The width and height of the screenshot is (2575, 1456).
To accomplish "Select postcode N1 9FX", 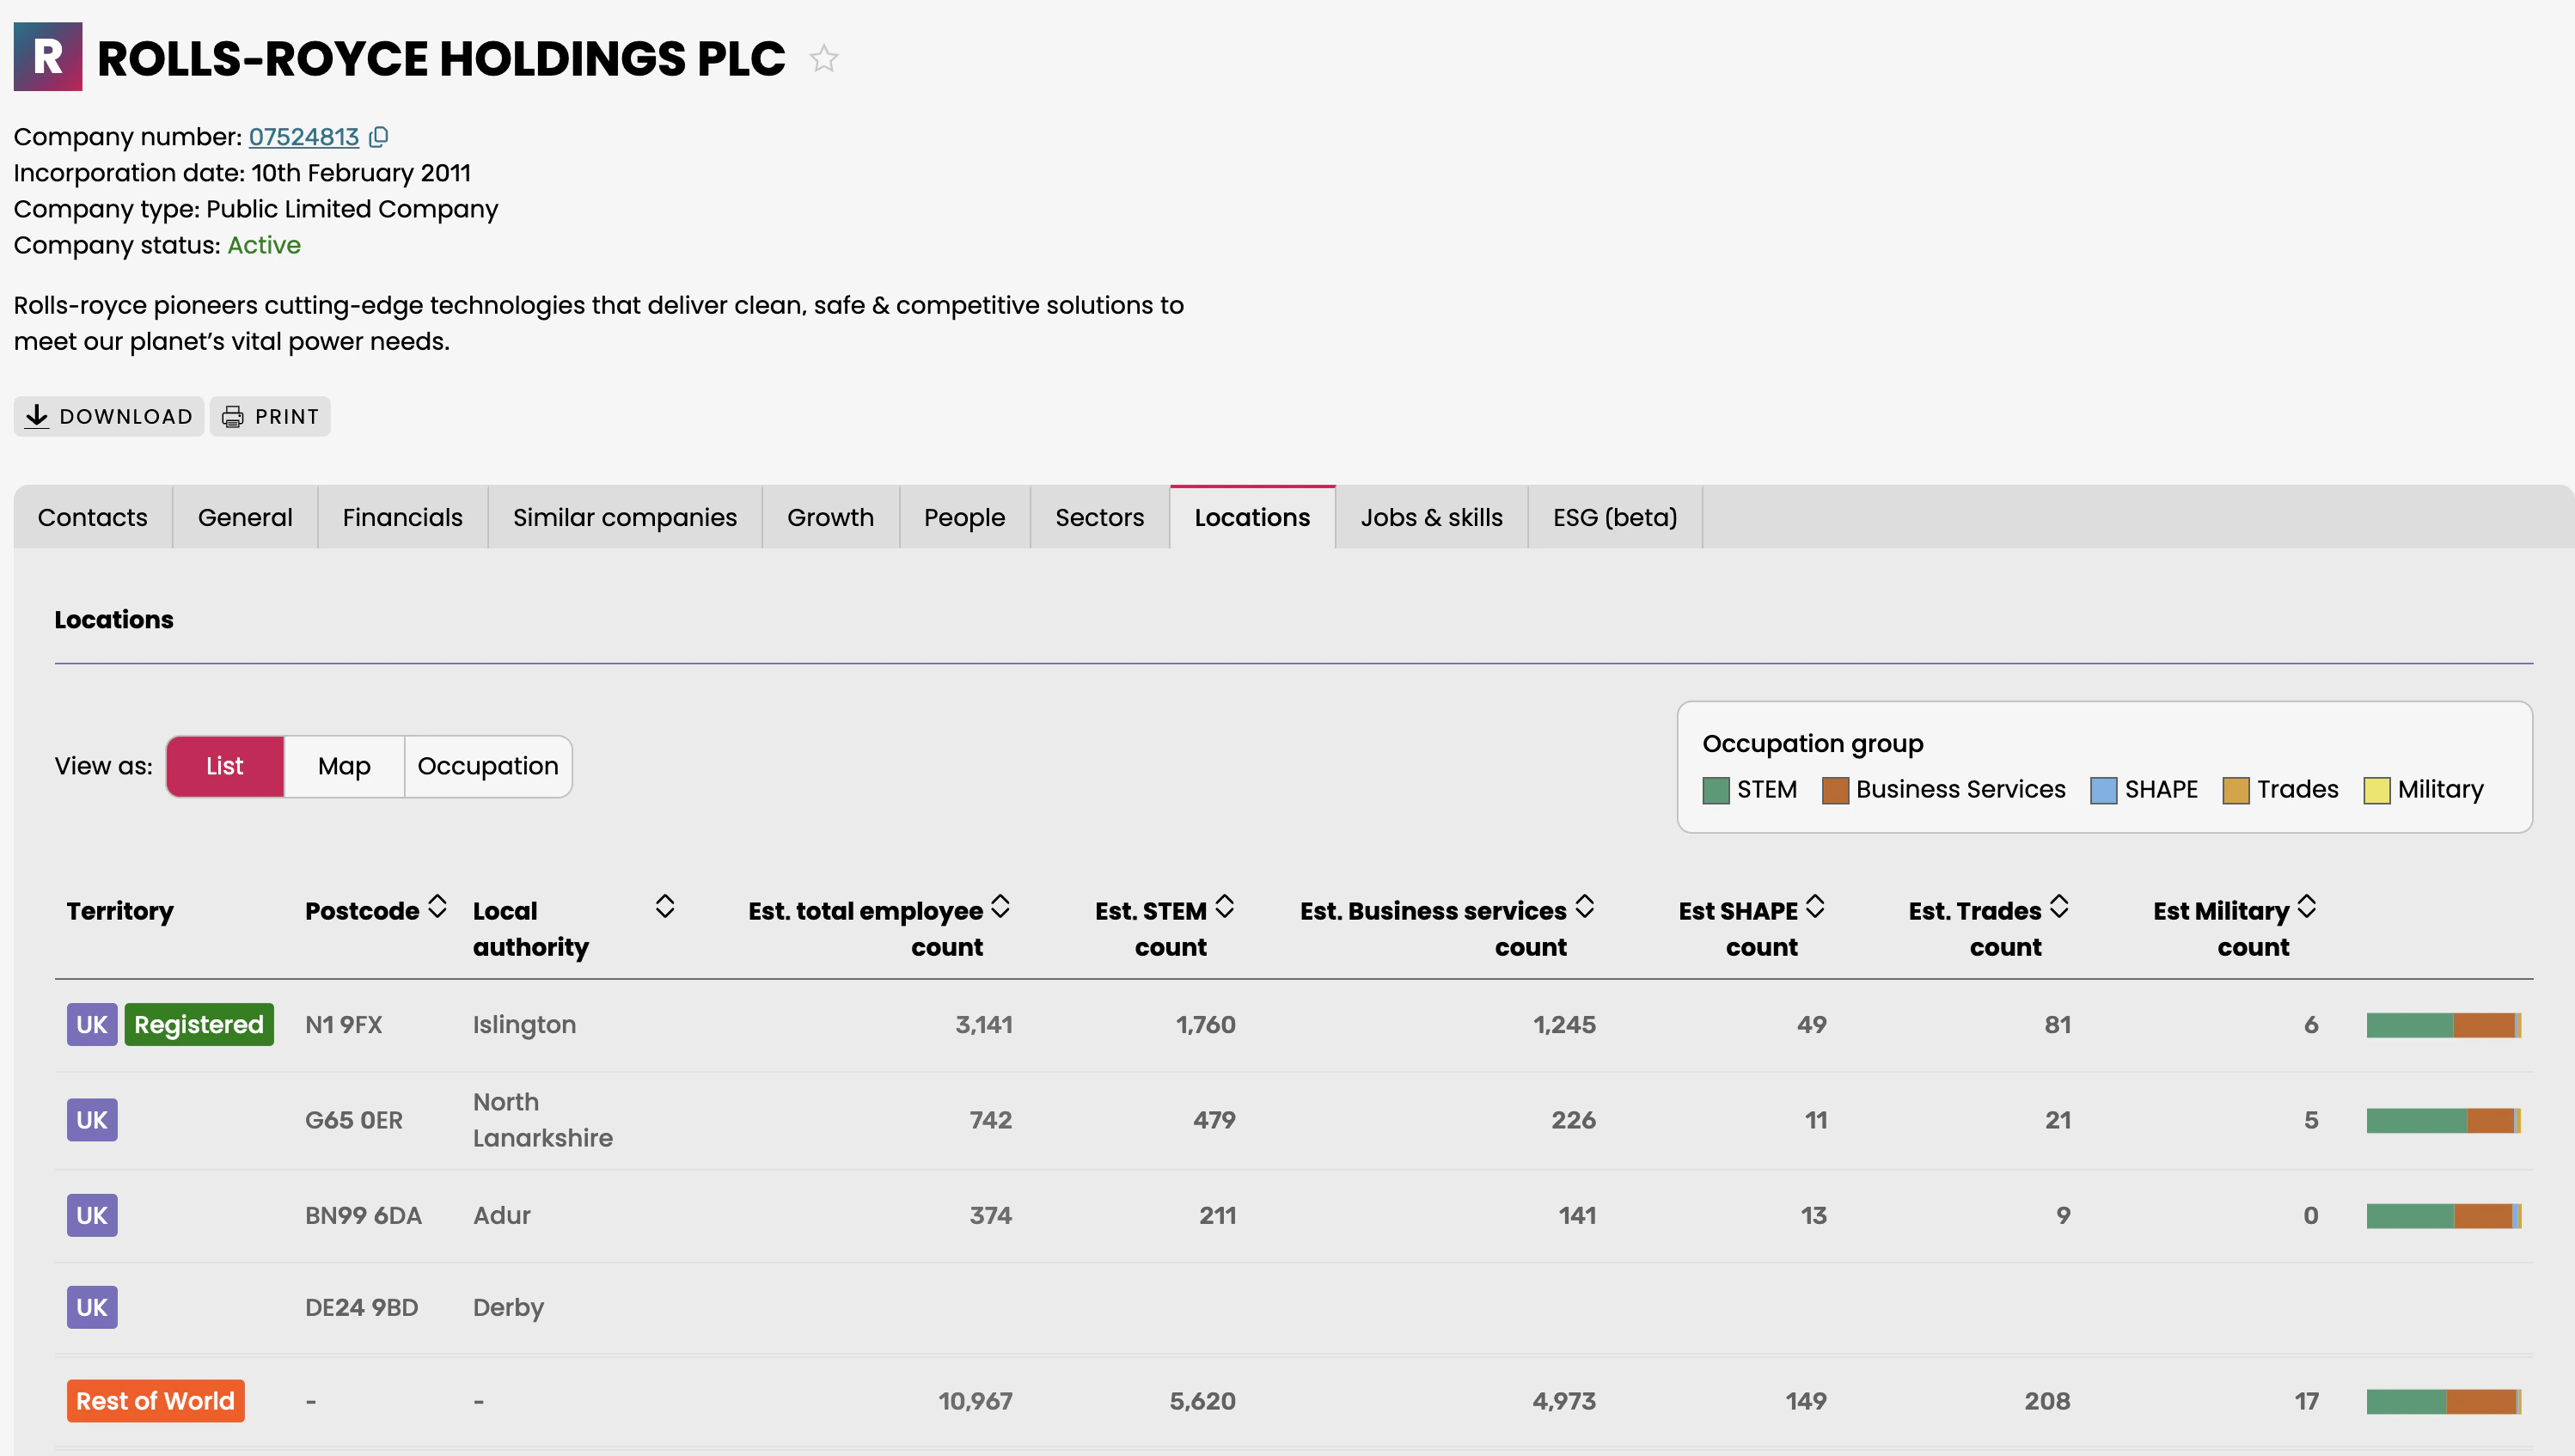I will [x=344, y=1025].
